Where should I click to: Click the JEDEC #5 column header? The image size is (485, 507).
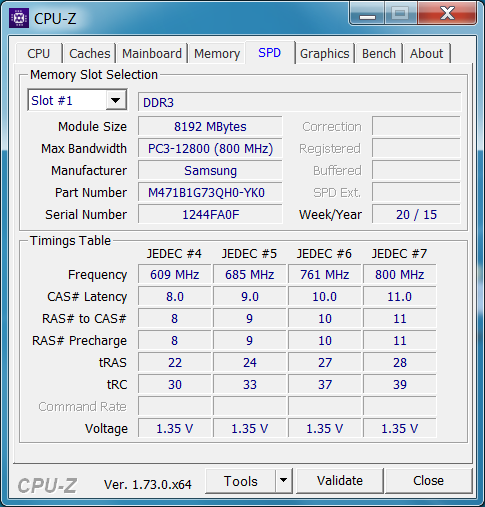point(249,254)
